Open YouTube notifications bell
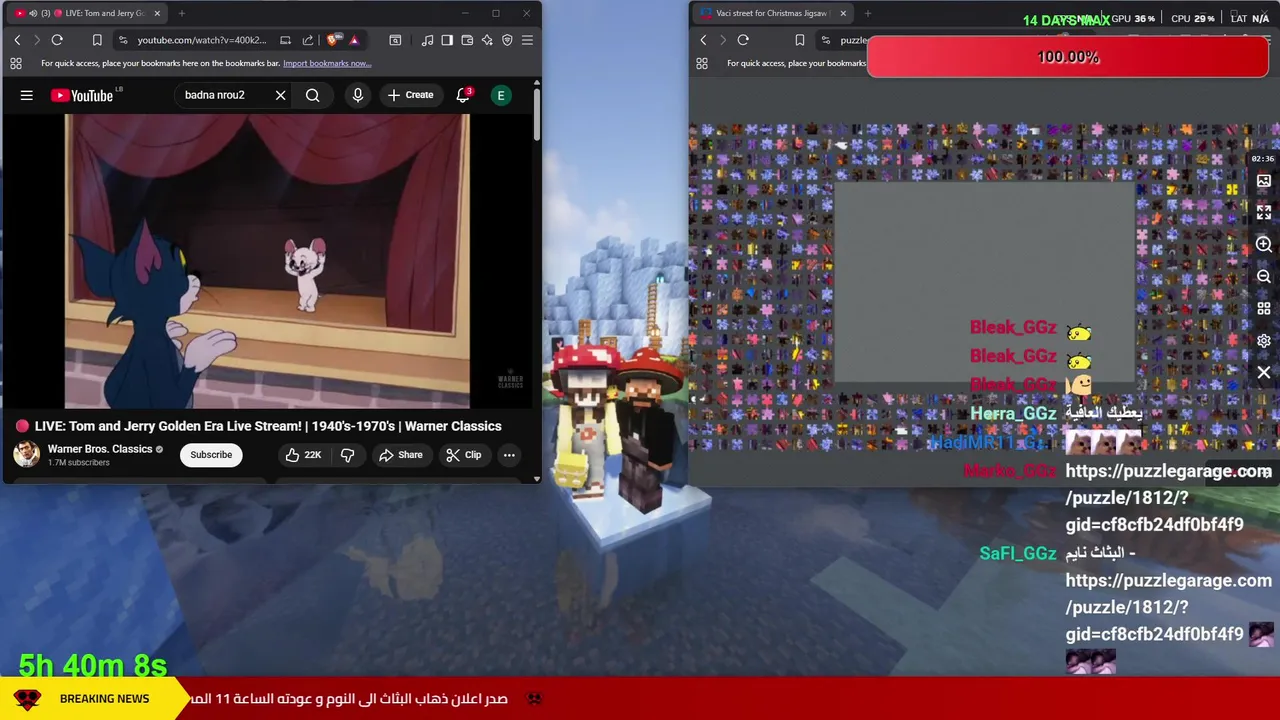 [x=463, y=95]
